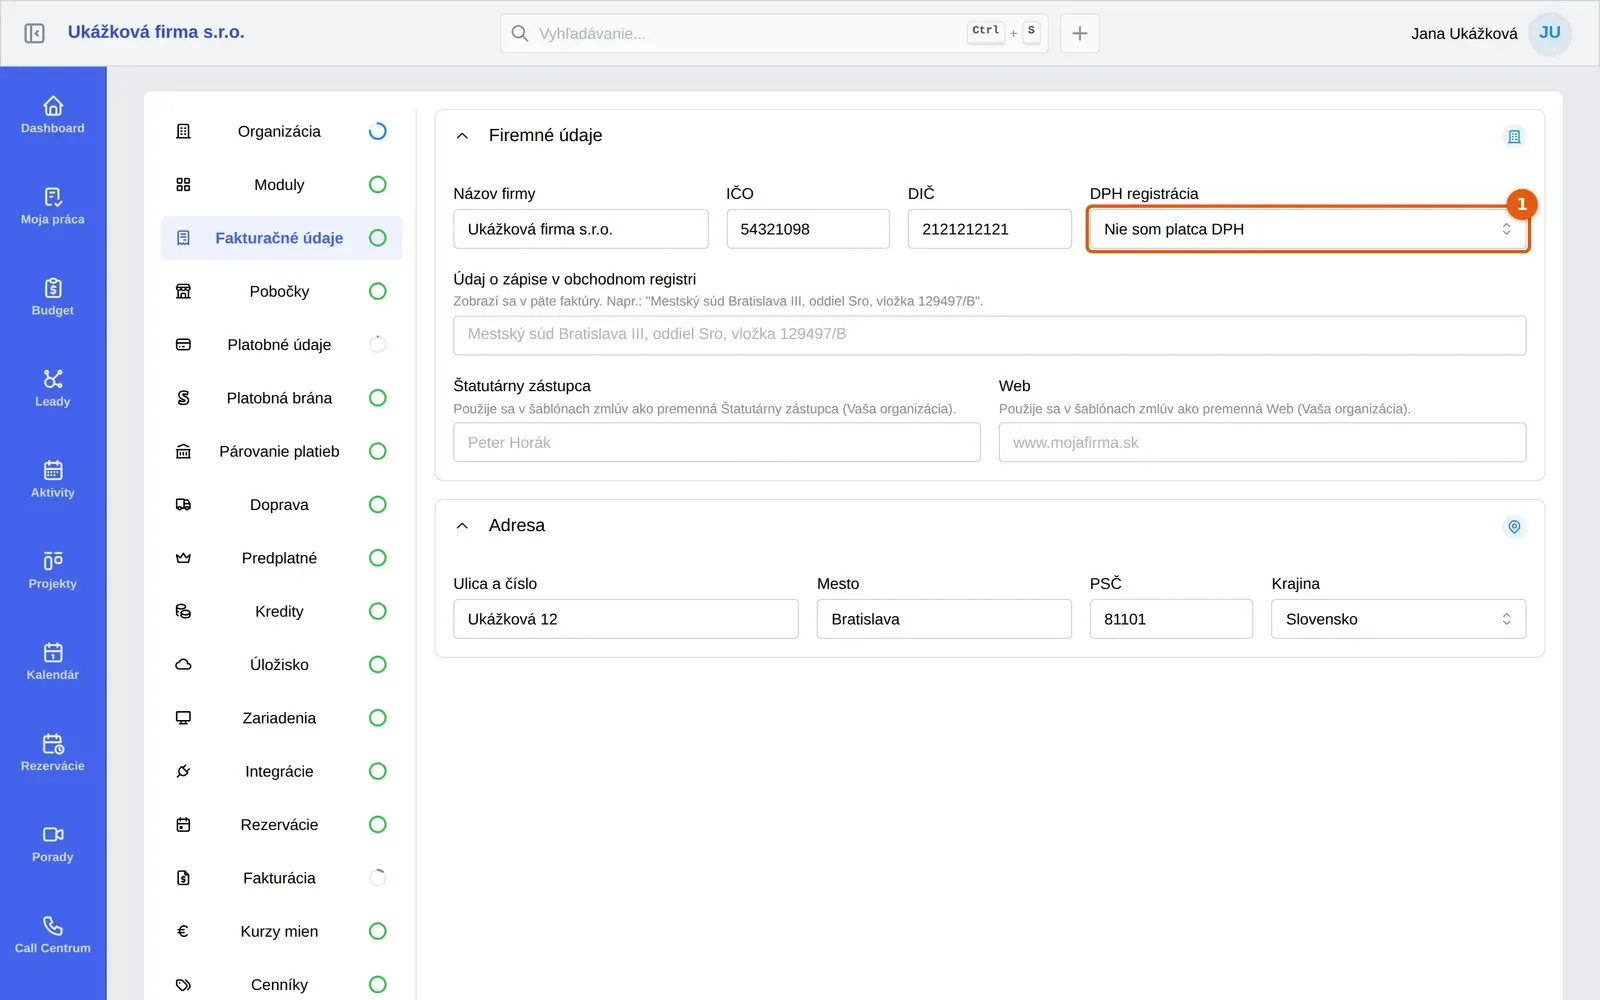This screenshot has width=1600, height=1000.
Task: Click Jana Ukážková user name
Action: tap(1464, 34)
